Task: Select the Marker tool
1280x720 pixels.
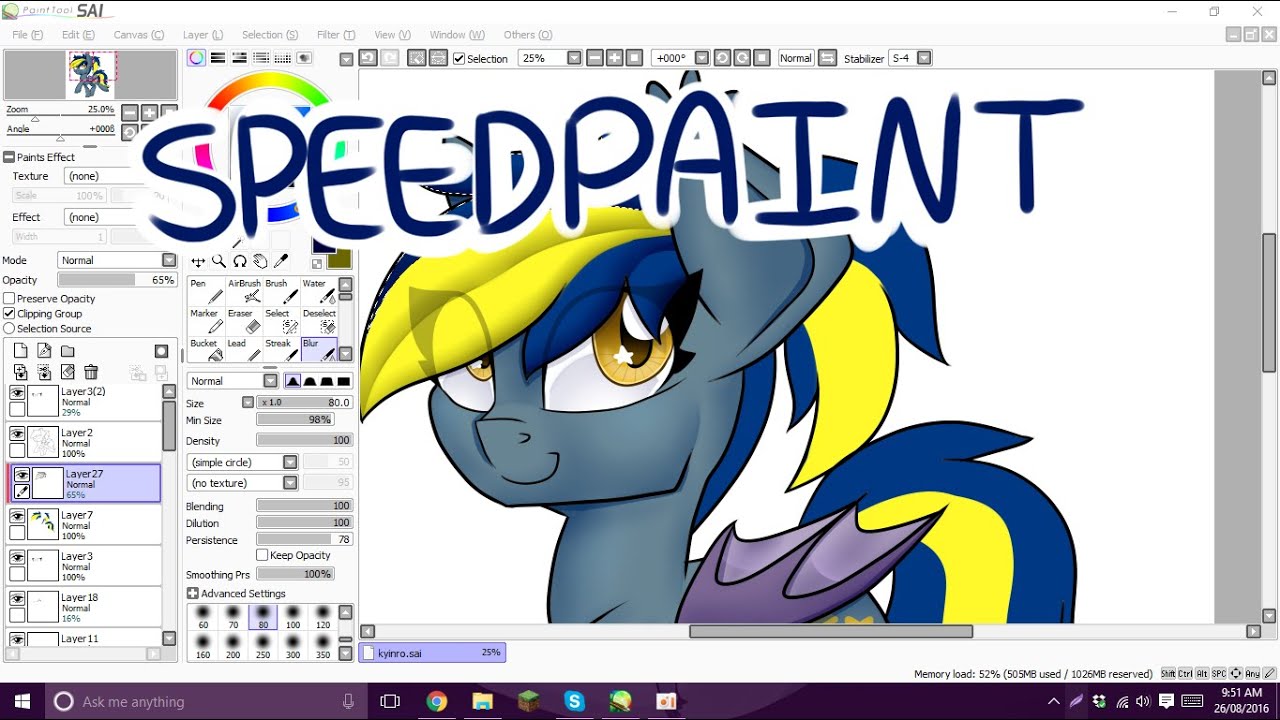Action: coord(207,321)
